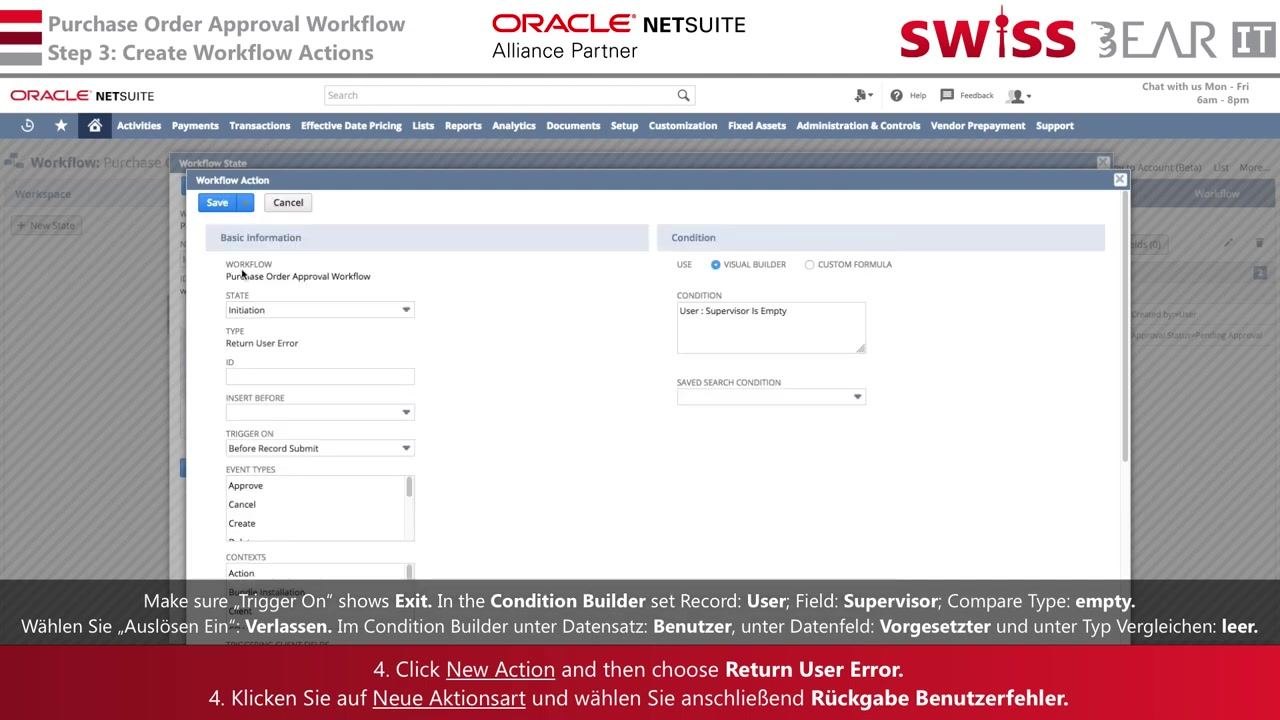Open the Payments menu

[x=195, y=126]
